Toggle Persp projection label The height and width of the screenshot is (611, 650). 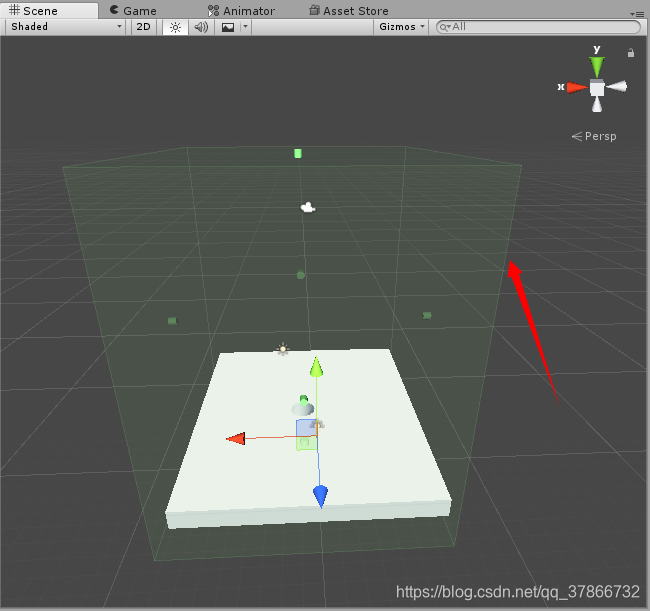point(594,136)
